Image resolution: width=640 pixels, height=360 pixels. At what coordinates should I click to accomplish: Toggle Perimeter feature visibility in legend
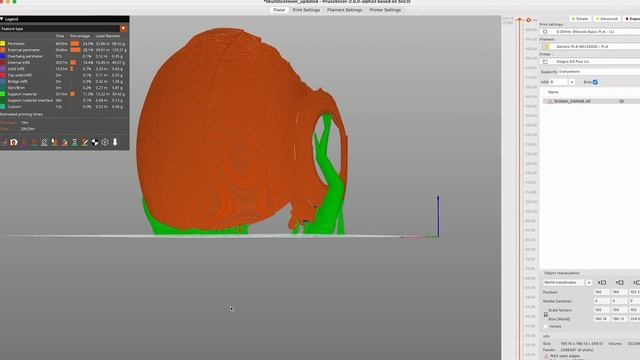63,44
